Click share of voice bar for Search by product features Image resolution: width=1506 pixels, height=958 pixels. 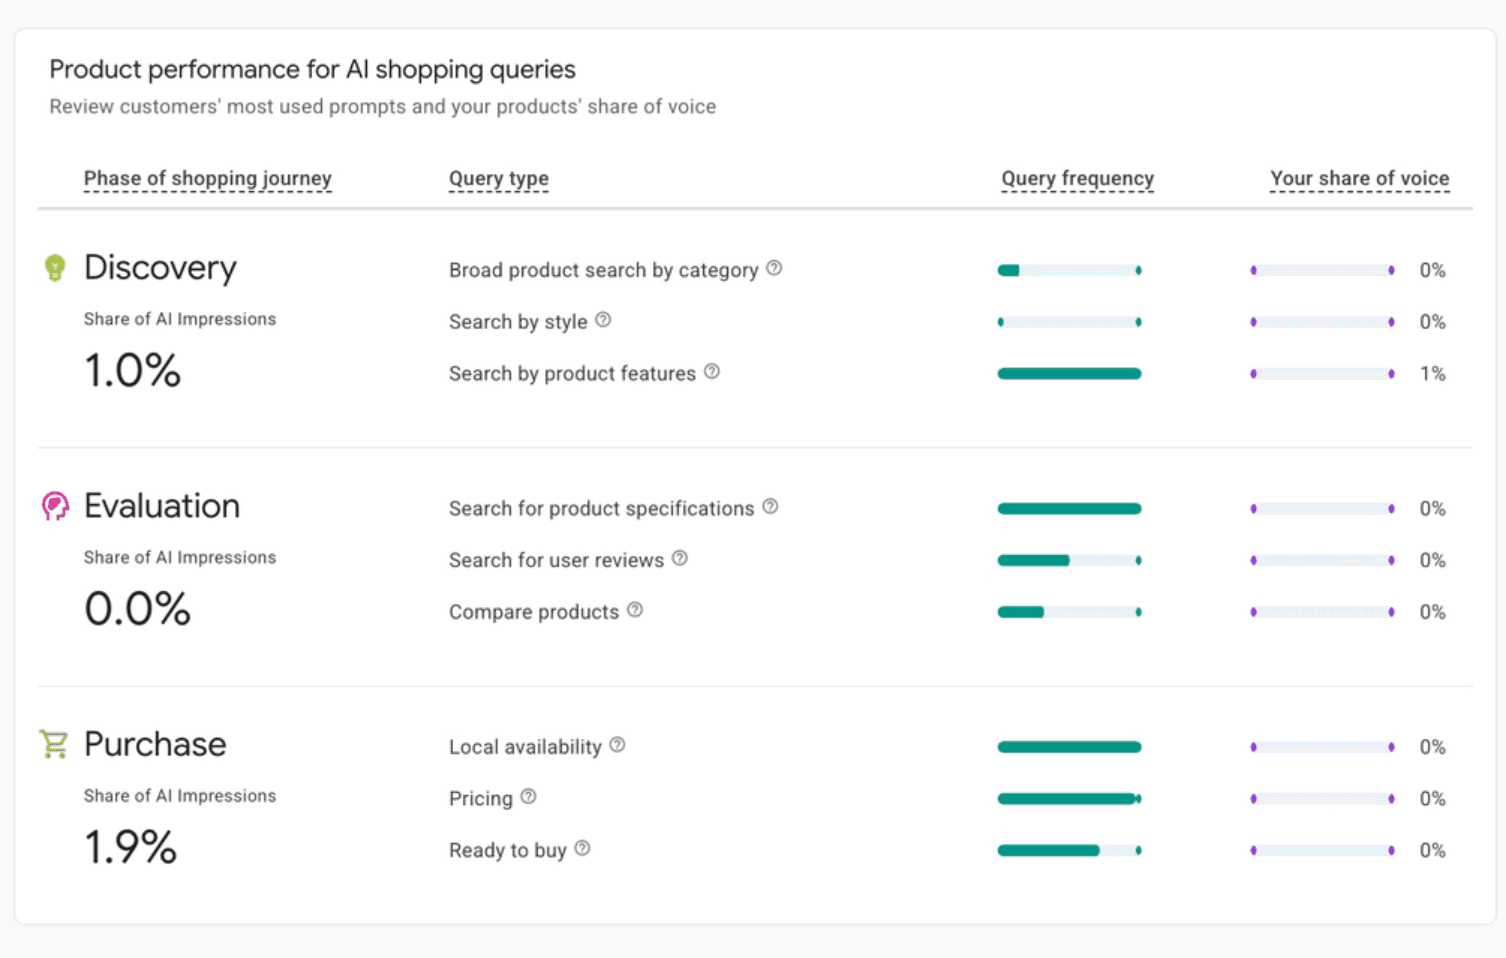[x=1322, y=374]
